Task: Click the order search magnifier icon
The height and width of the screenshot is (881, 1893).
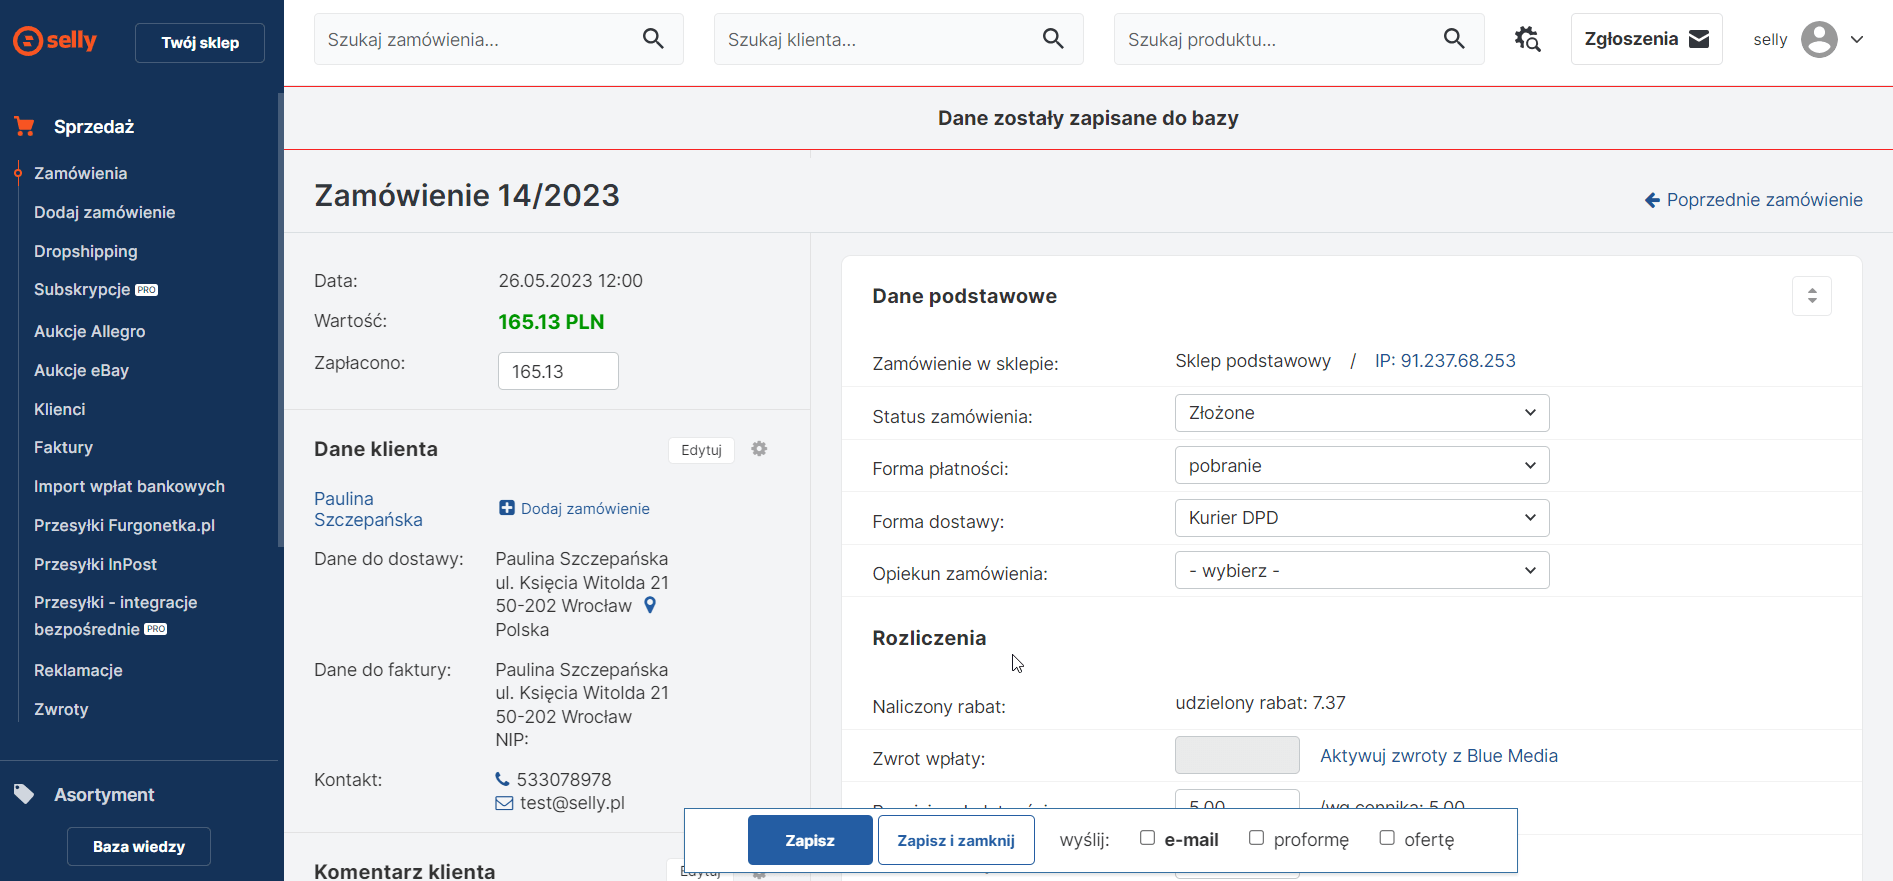Action: coord(653,39)
